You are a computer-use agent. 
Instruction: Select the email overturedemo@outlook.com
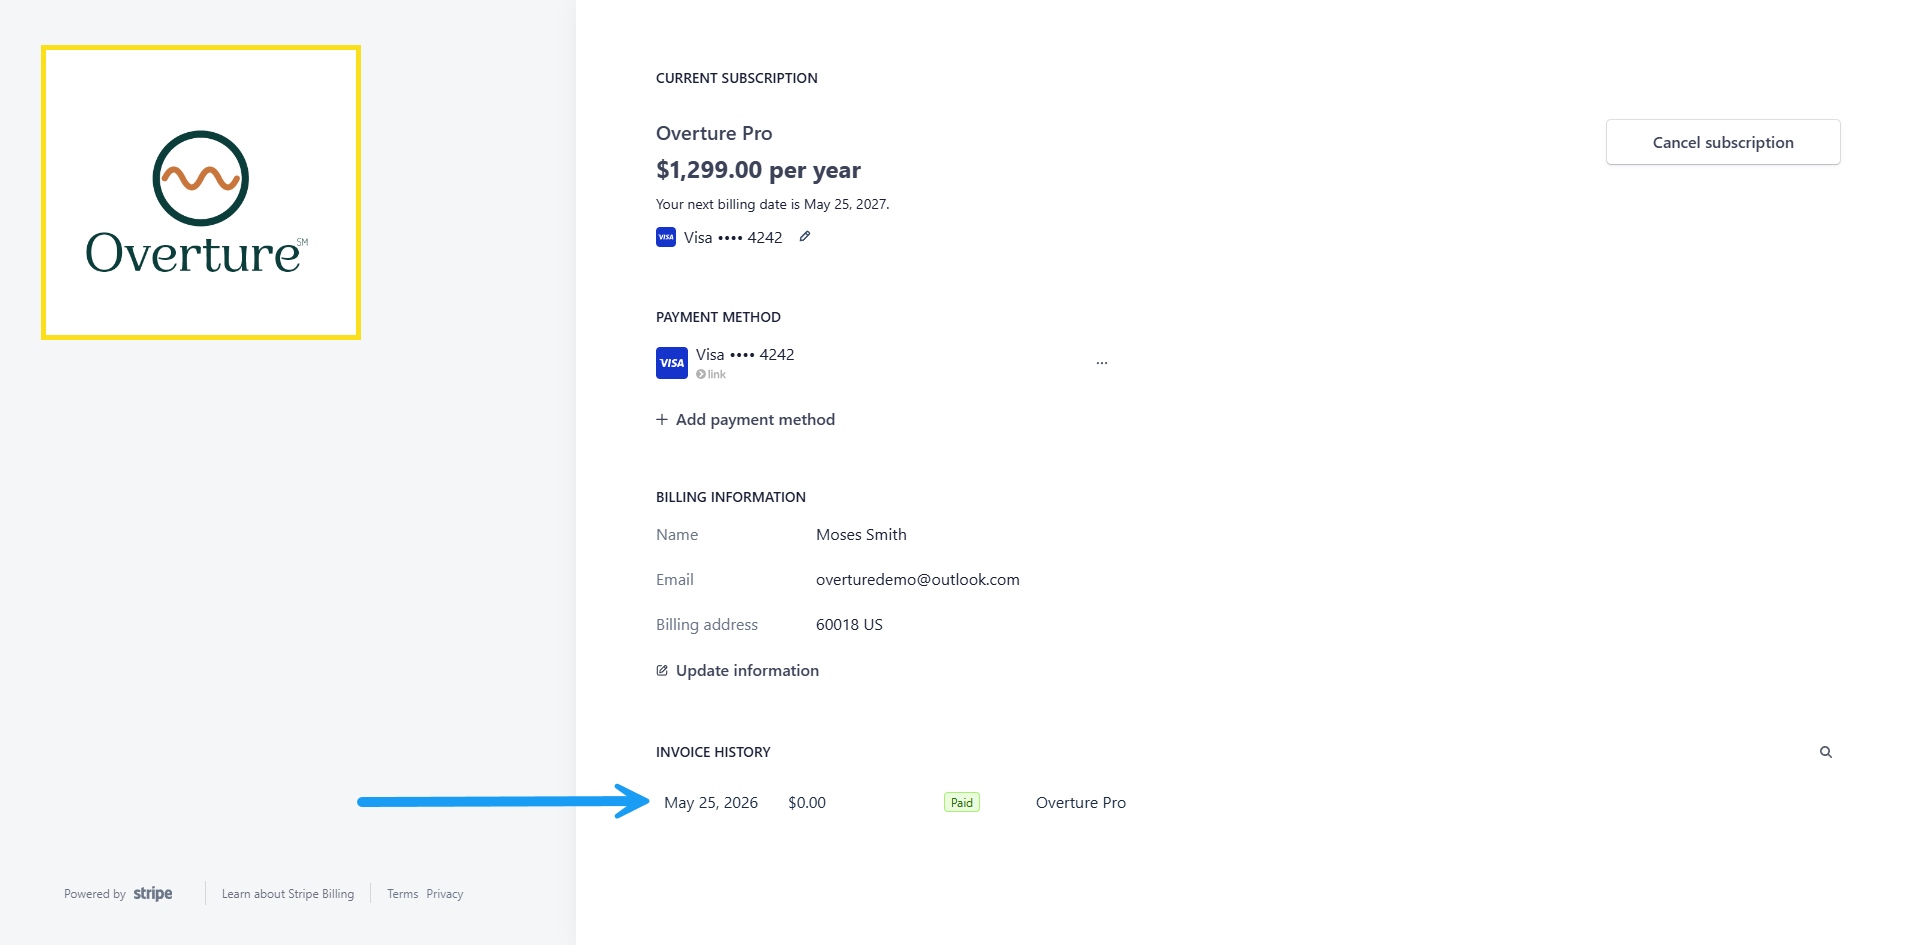(918, 579)
